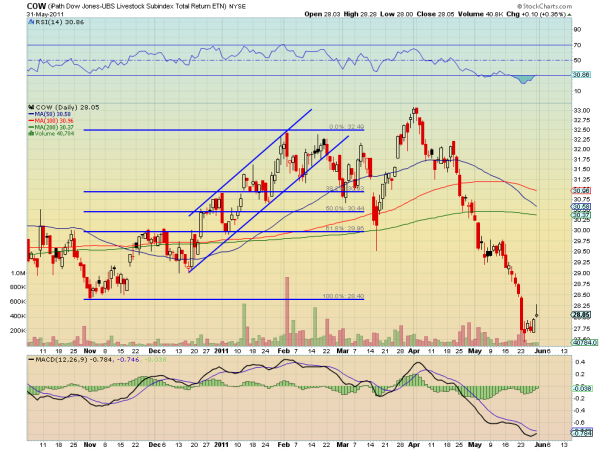Click the tallest red volume bar in early February
The image size is (600, 450).
(287, 311)
